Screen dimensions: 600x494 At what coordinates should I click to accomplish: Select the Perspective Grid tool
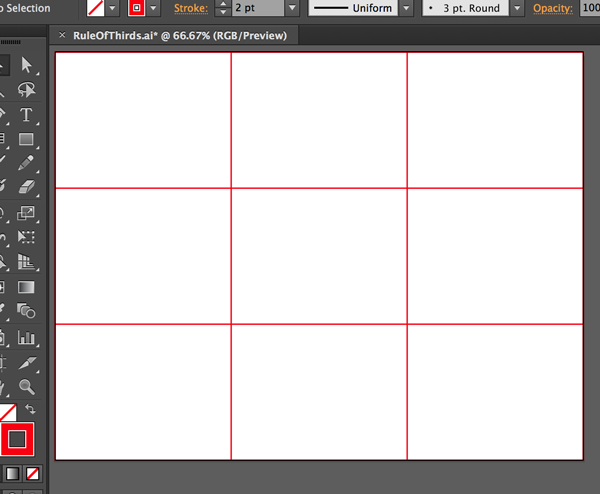(x=26, y=262)
